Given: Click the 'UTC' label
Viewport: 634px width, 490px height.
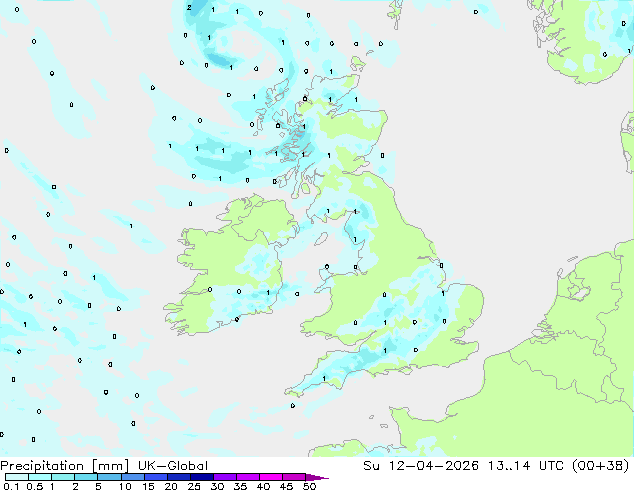Looking at the screenshot, I should pos(551,466).
